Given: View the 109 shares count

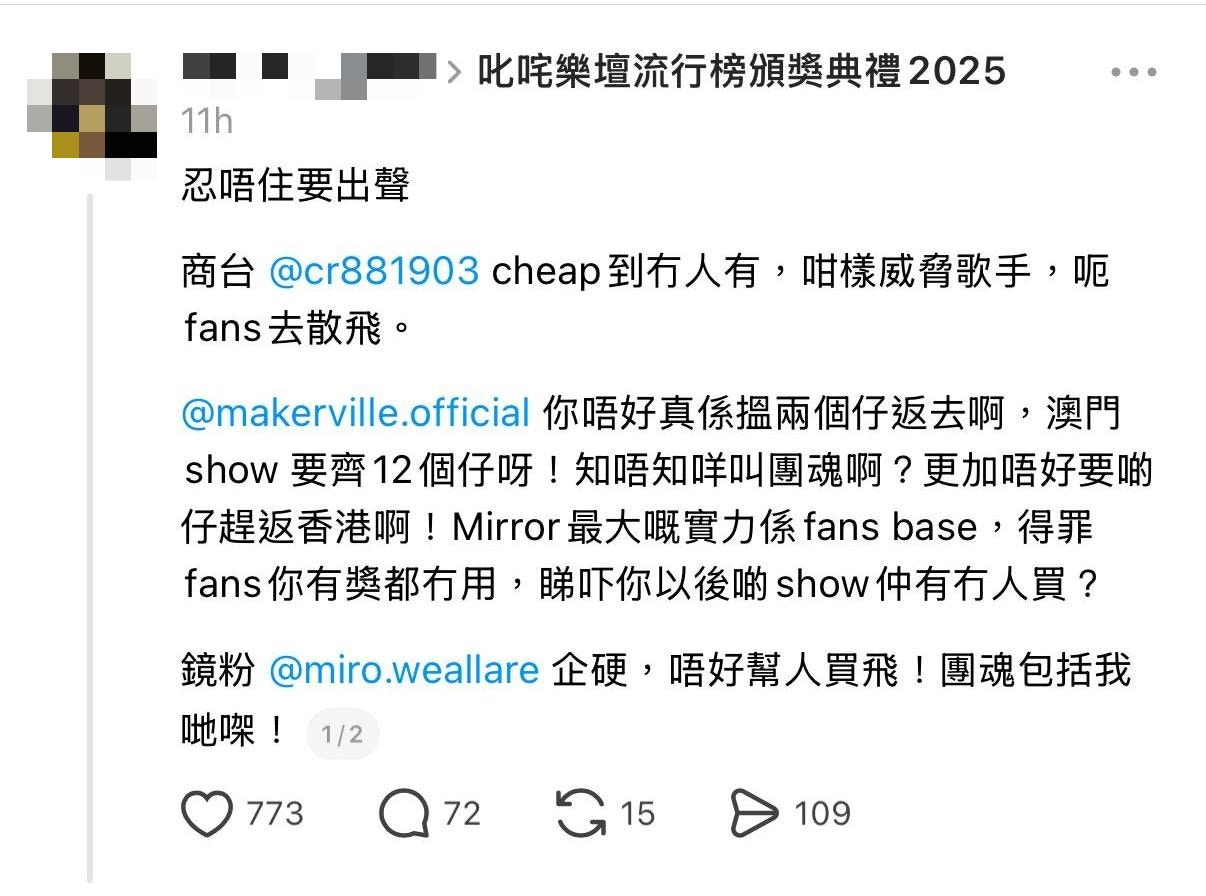Looking at the screenshot, I should tap(822, 813).
